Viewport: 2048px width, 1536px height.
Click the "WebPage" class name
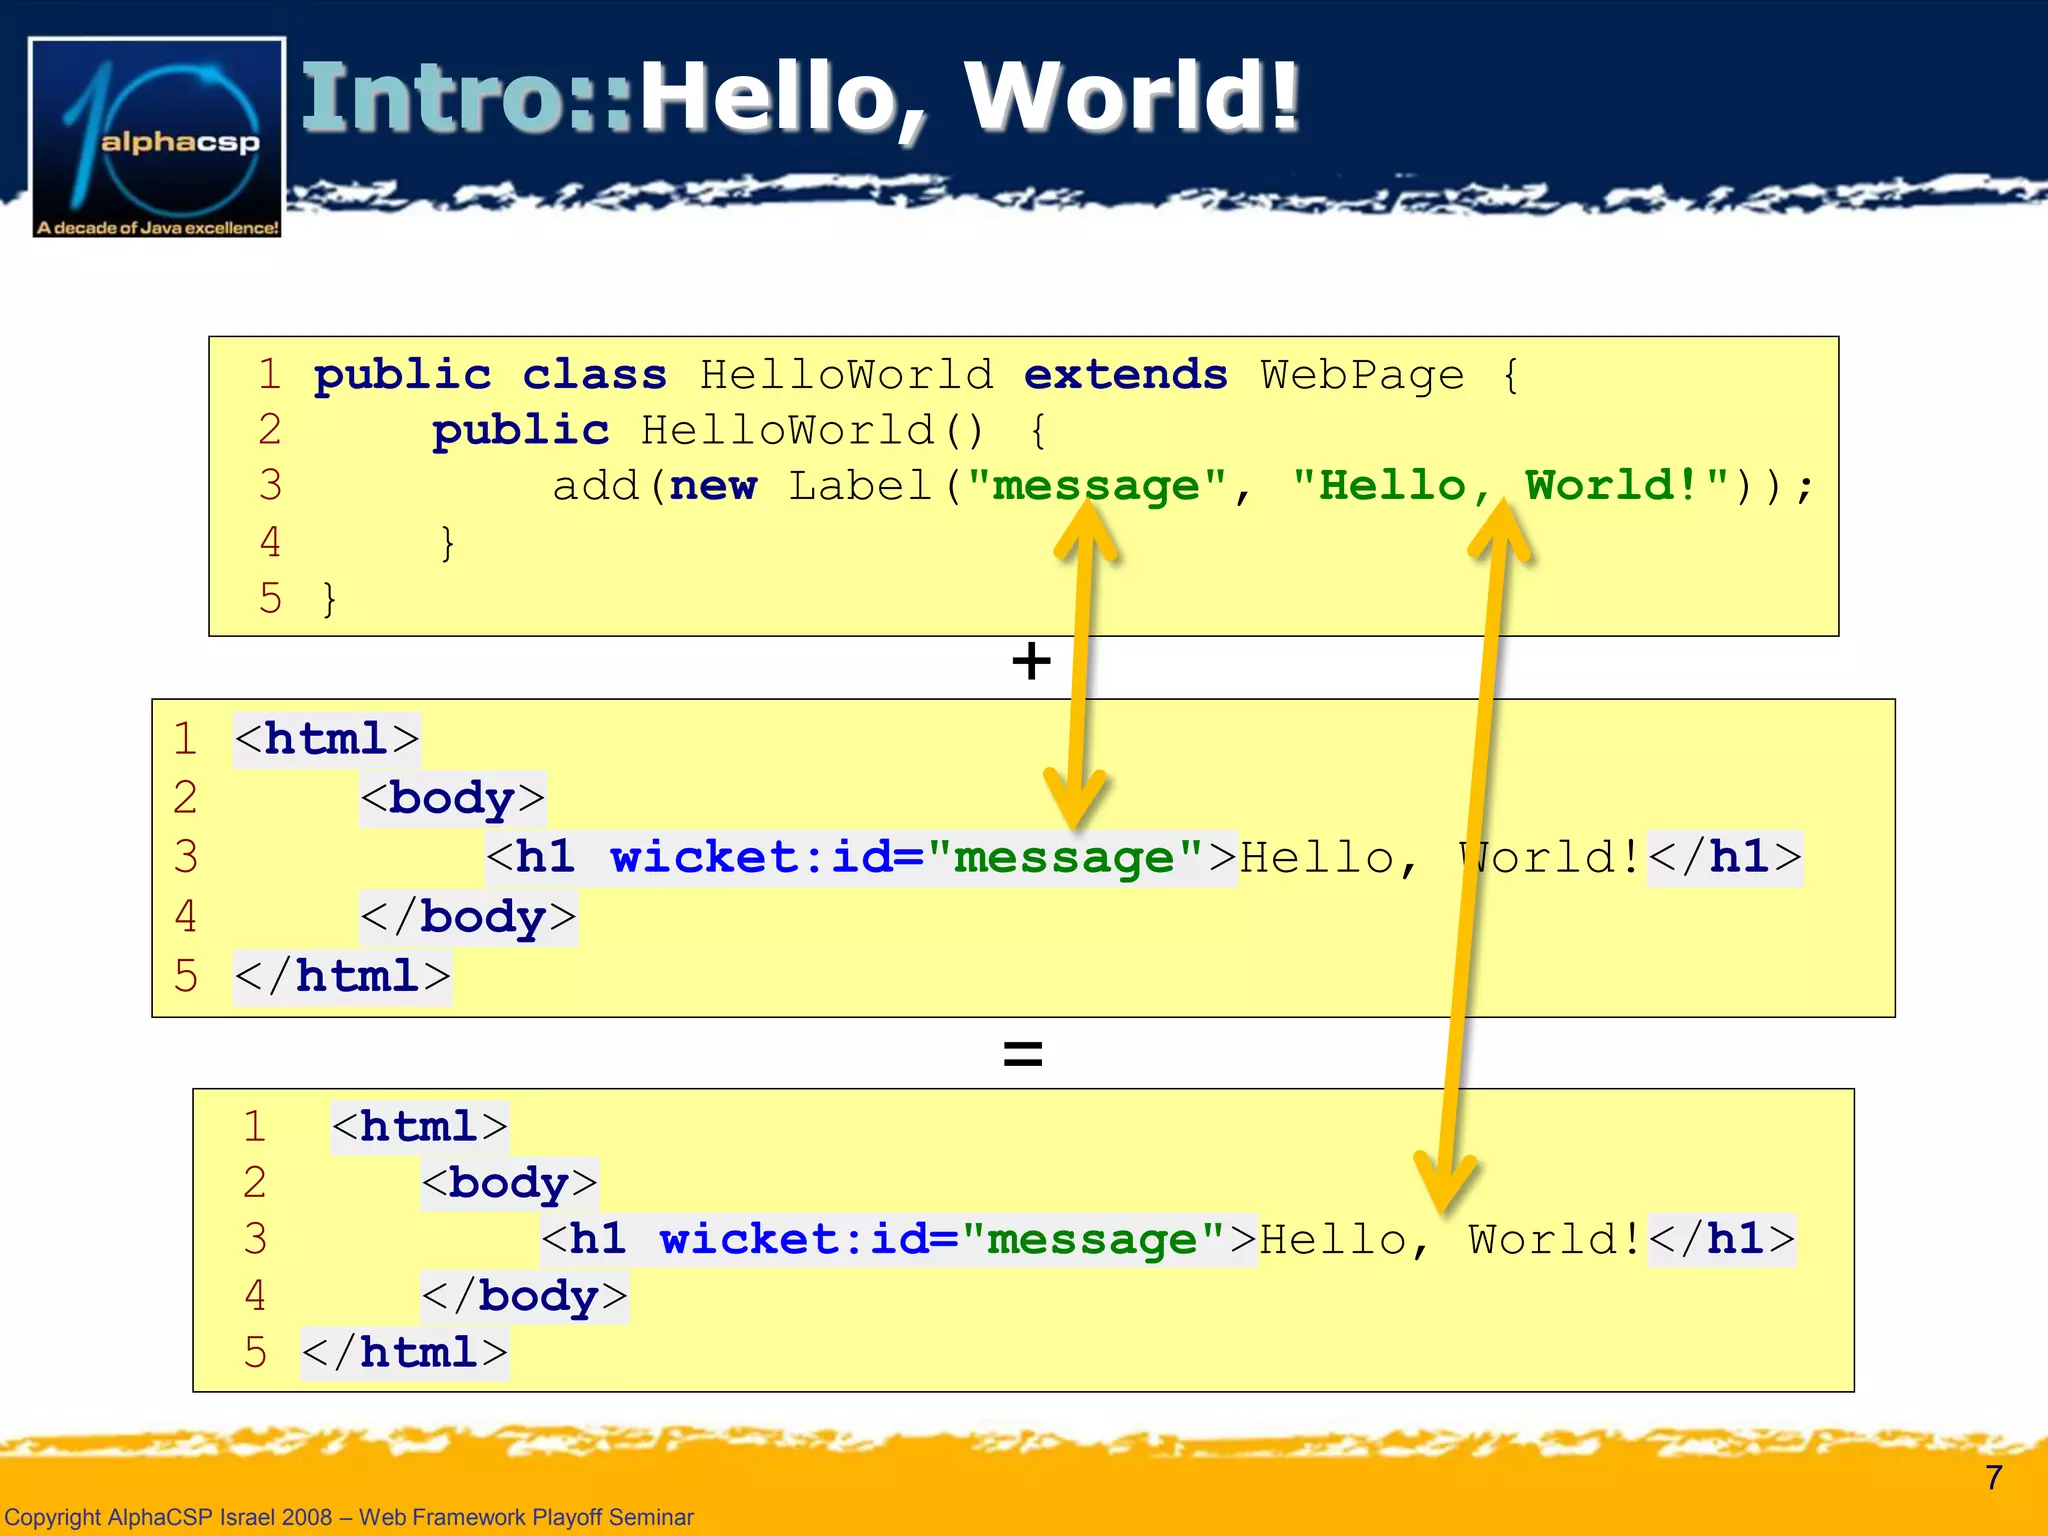(1362, 375)
